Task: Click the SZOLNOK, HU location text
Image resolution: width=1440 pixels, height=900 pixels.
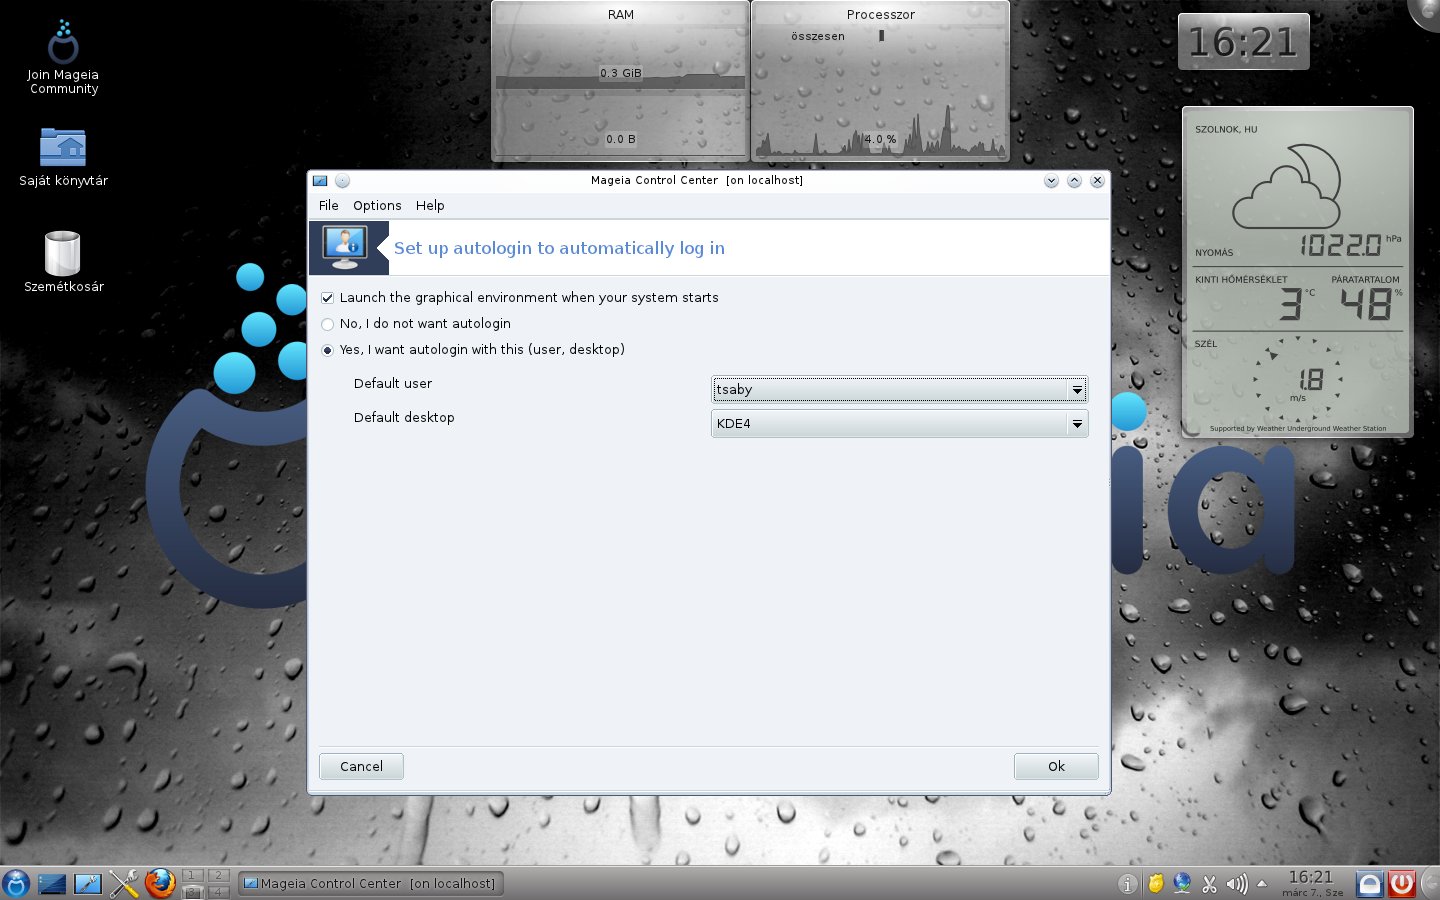Action: pyautogui.click(x=1226, y=129)
